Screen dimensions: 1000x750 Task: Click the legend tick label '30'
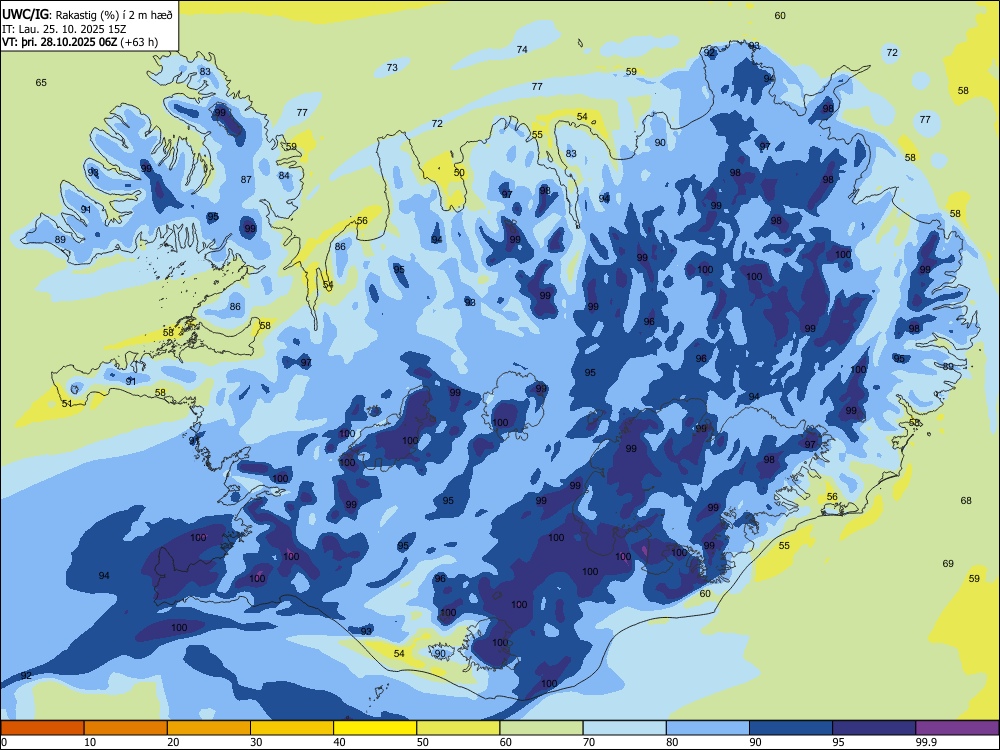click(x=256, y=742)
